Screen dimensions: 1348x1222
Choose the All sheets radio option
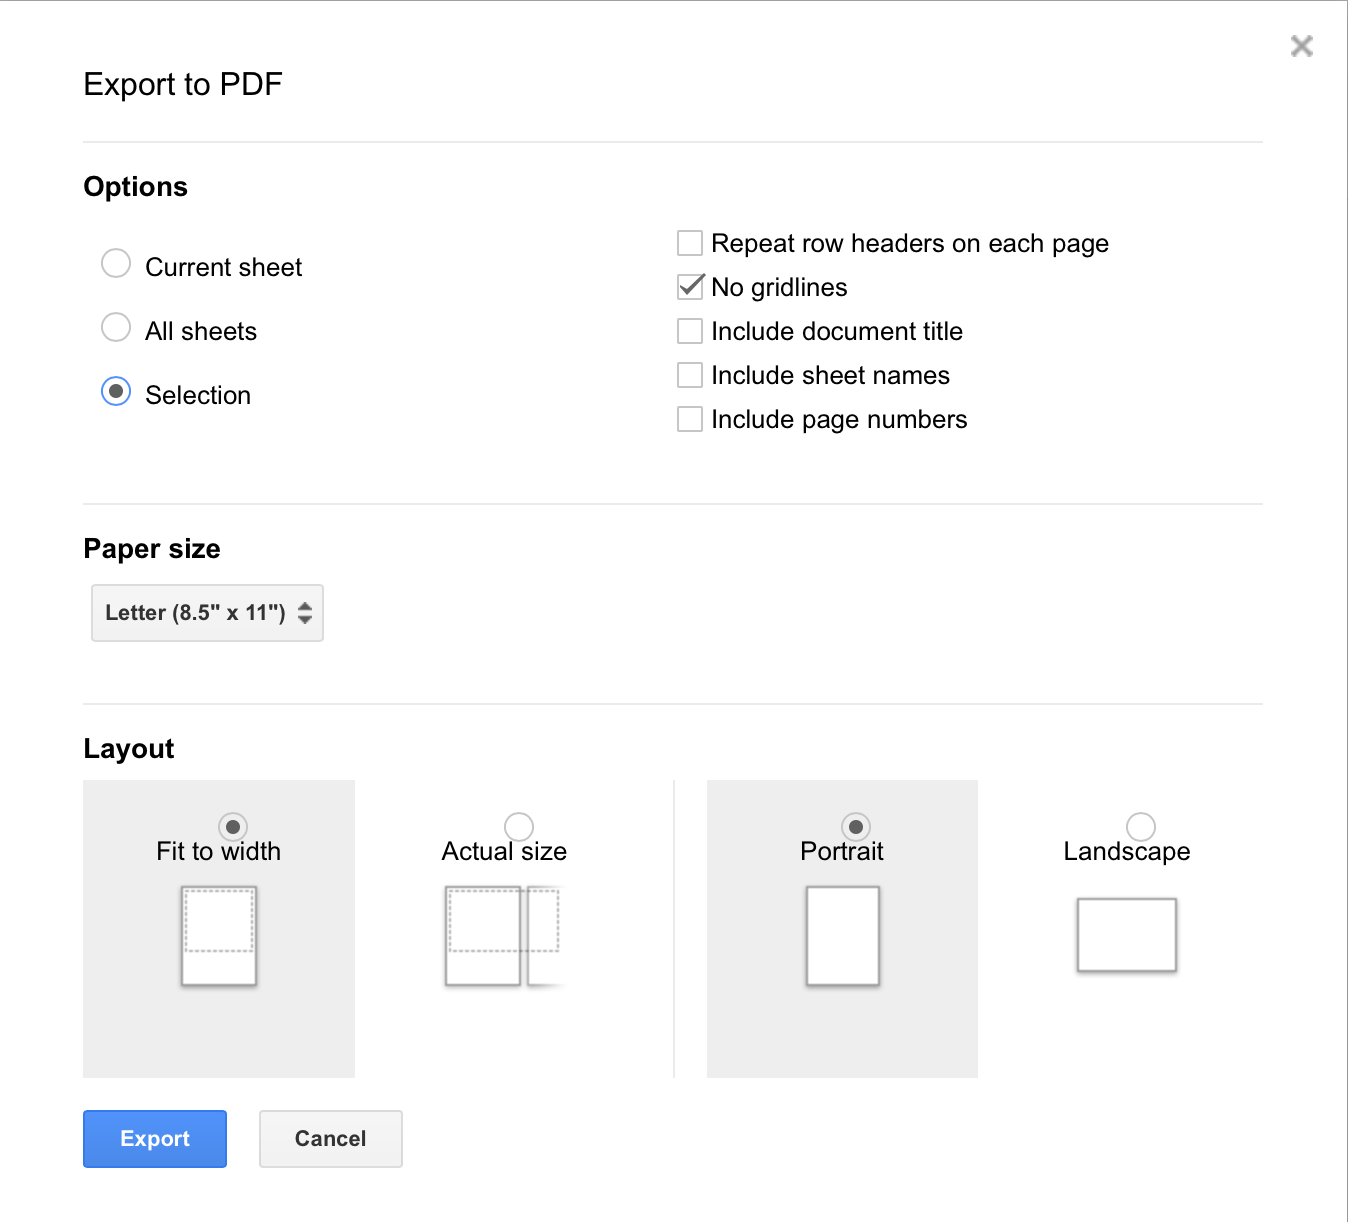click(116, 327)
